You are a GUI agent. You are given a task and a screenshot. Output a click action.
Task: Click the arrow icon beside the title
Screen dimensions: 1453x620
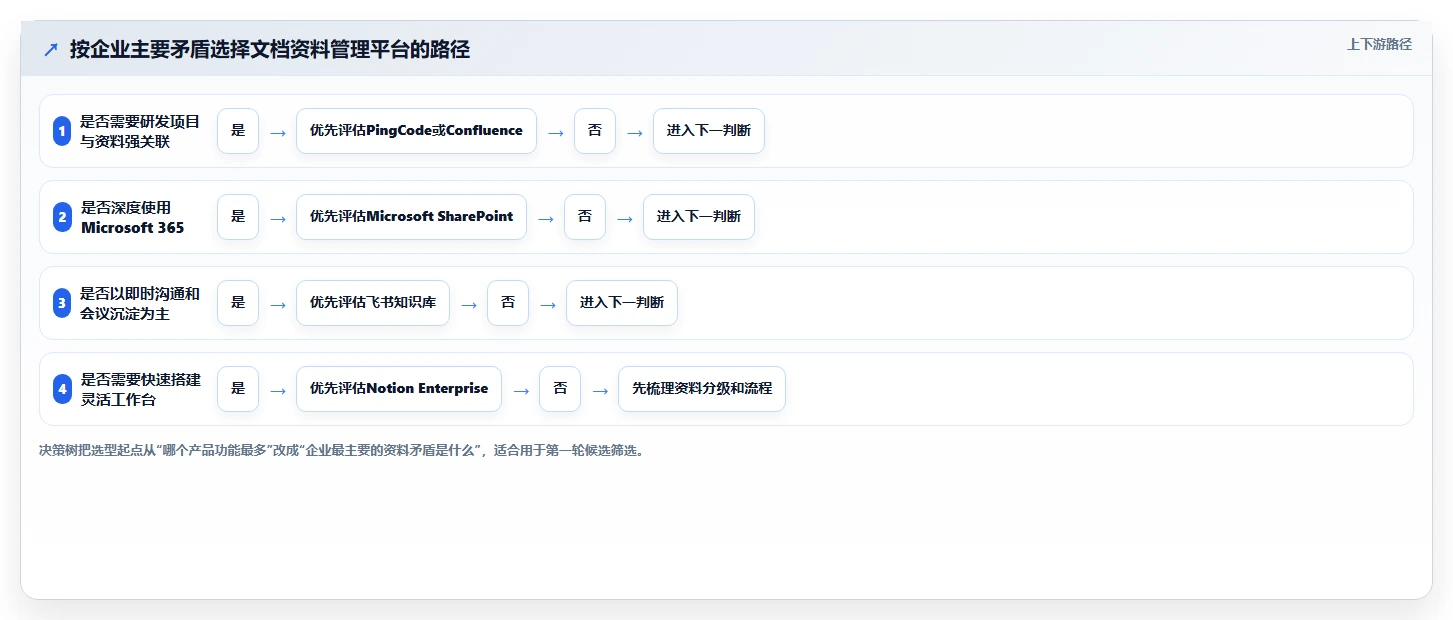tap(51, 49)
